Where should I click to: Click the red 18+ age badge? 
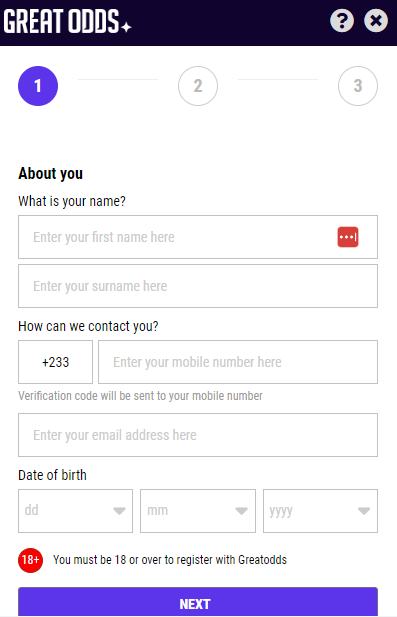[x=30, y=560]
